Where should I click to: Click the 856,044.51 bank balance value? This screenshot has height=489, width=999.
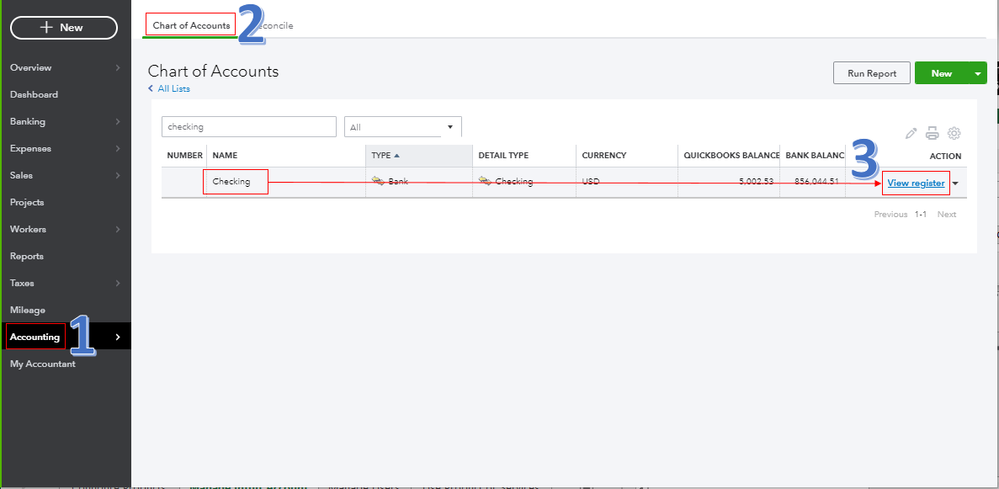coord(816,181)
